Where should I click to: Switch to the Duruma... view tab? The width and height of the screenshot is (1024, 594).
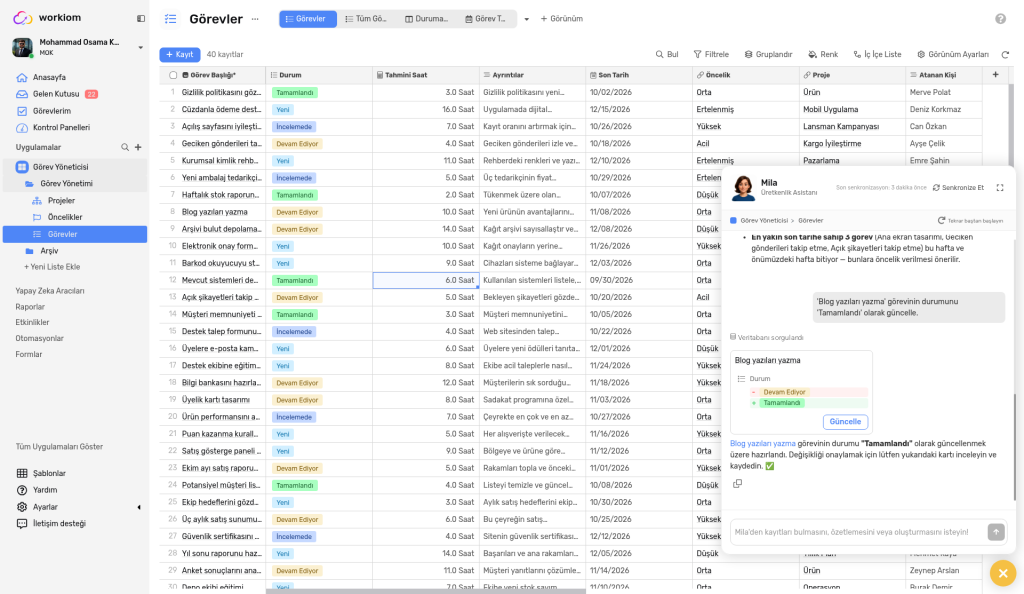pos(426,19)
